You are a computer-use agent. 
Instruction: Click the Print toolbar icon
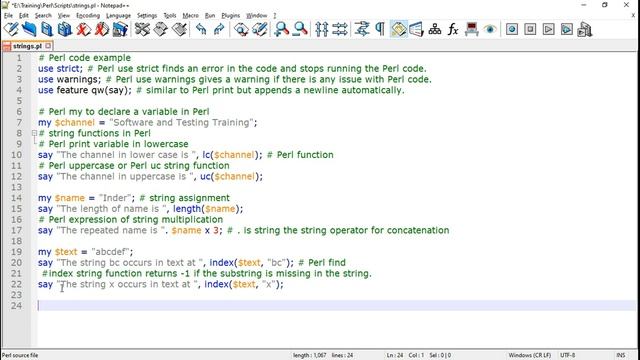point(120,29)
